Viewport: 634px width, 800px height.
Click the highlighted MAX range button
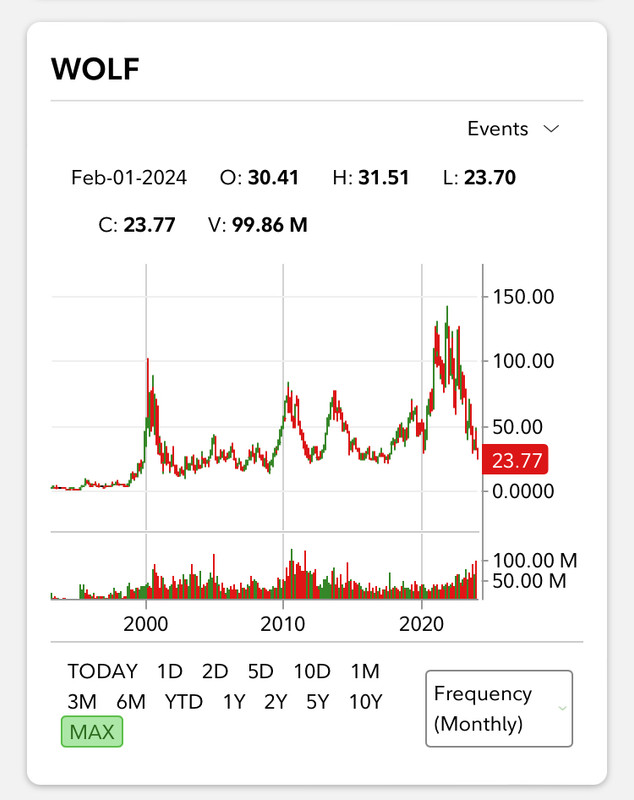click(x=92, y=732)
